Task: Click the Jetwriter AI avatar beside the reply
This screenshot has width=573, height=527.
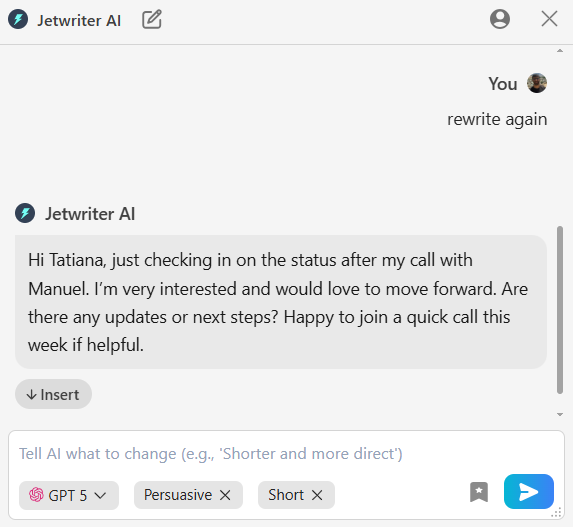Action: pyautogui.click(x=25, y=213)
